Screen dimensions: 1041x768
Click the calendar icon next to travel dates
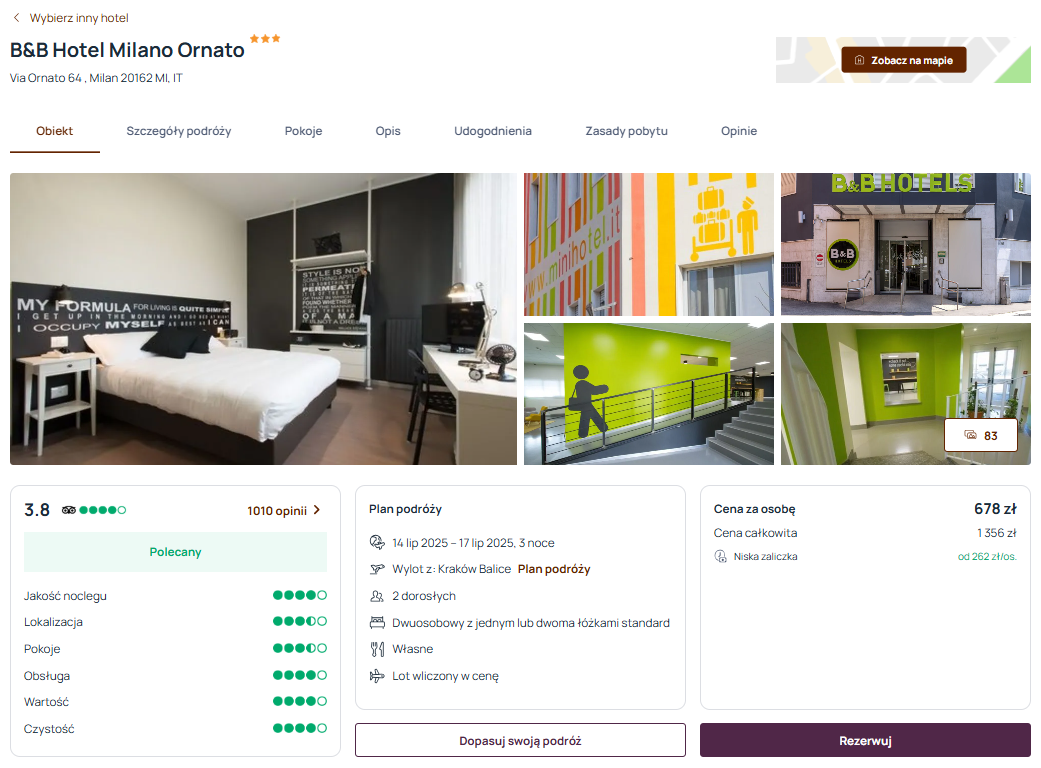377,542
